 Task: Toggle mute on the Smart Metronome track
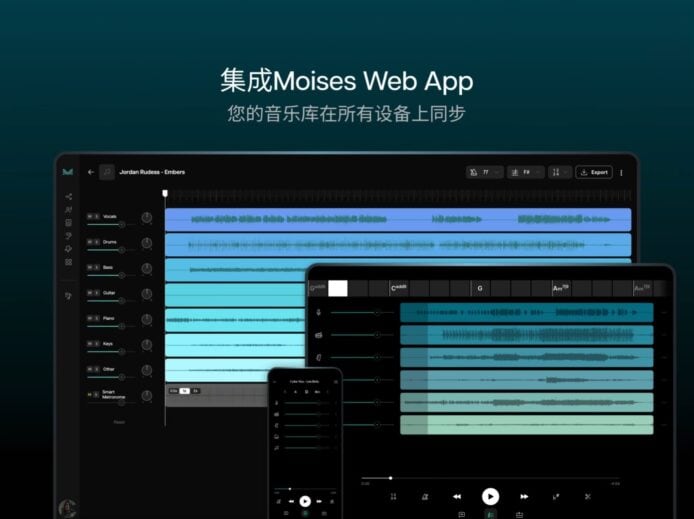click(89, 394)
